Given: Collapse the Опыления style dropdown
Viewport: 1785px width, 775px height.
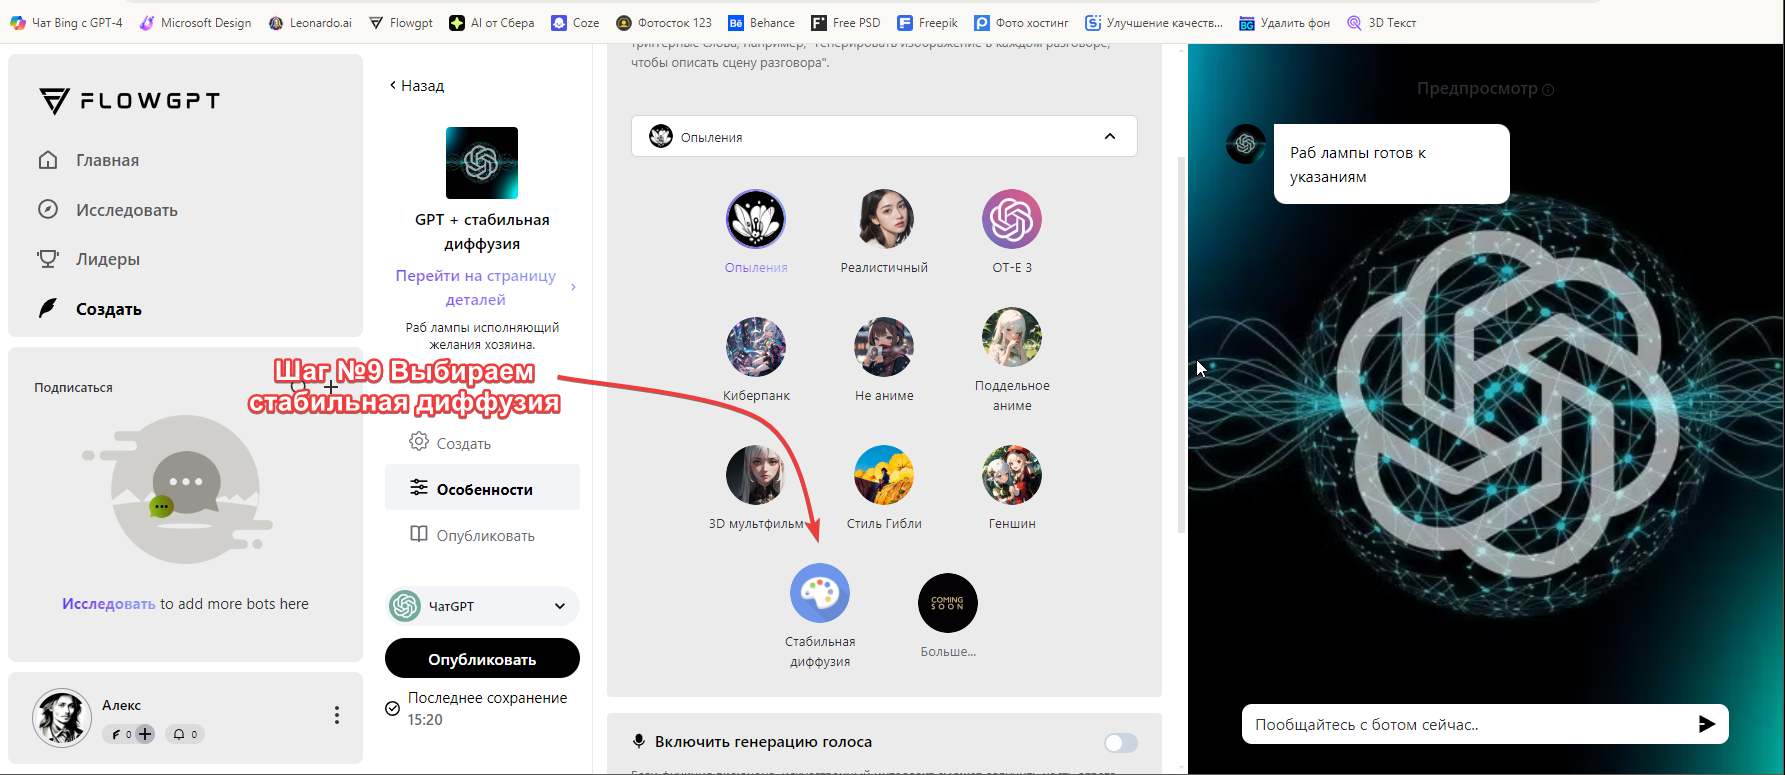Looking at the screenshot, I should coord(1109,137).
